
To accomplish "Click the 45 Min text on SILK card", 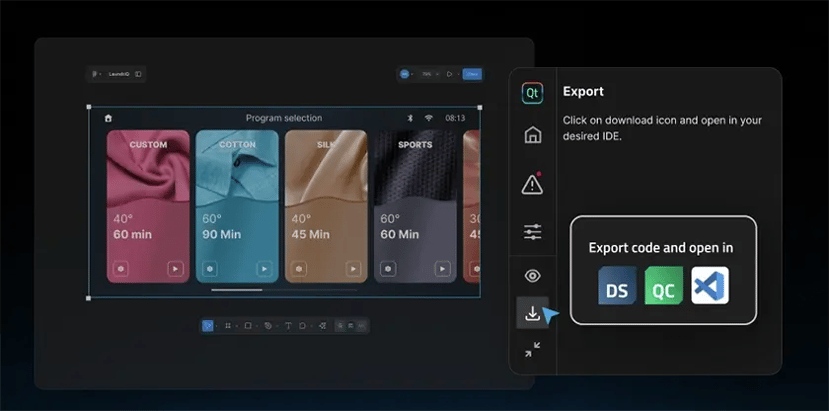I will (310, 234).
